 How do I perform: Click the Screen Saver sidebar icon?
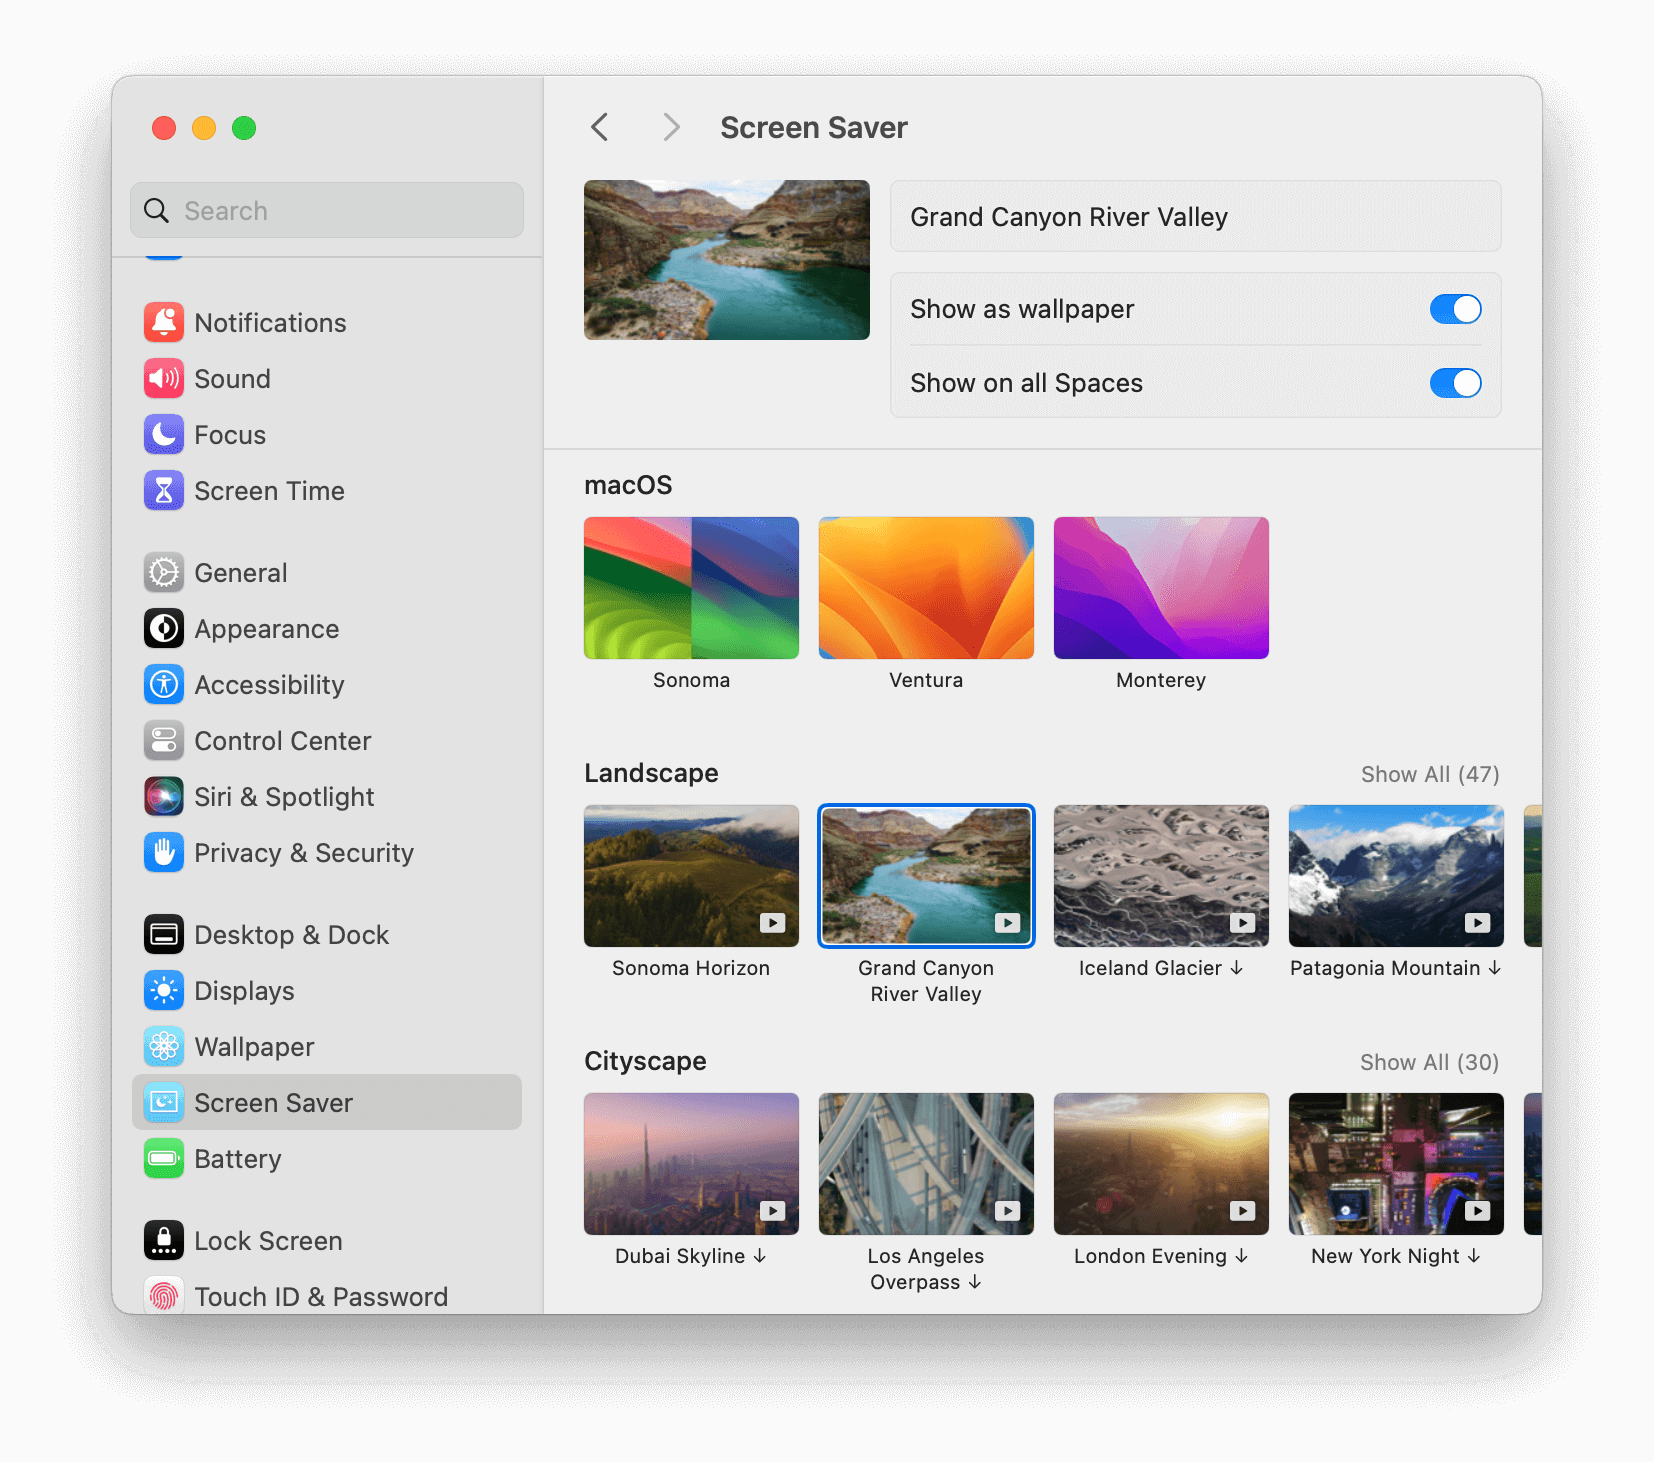click(x=164, y=1102)
